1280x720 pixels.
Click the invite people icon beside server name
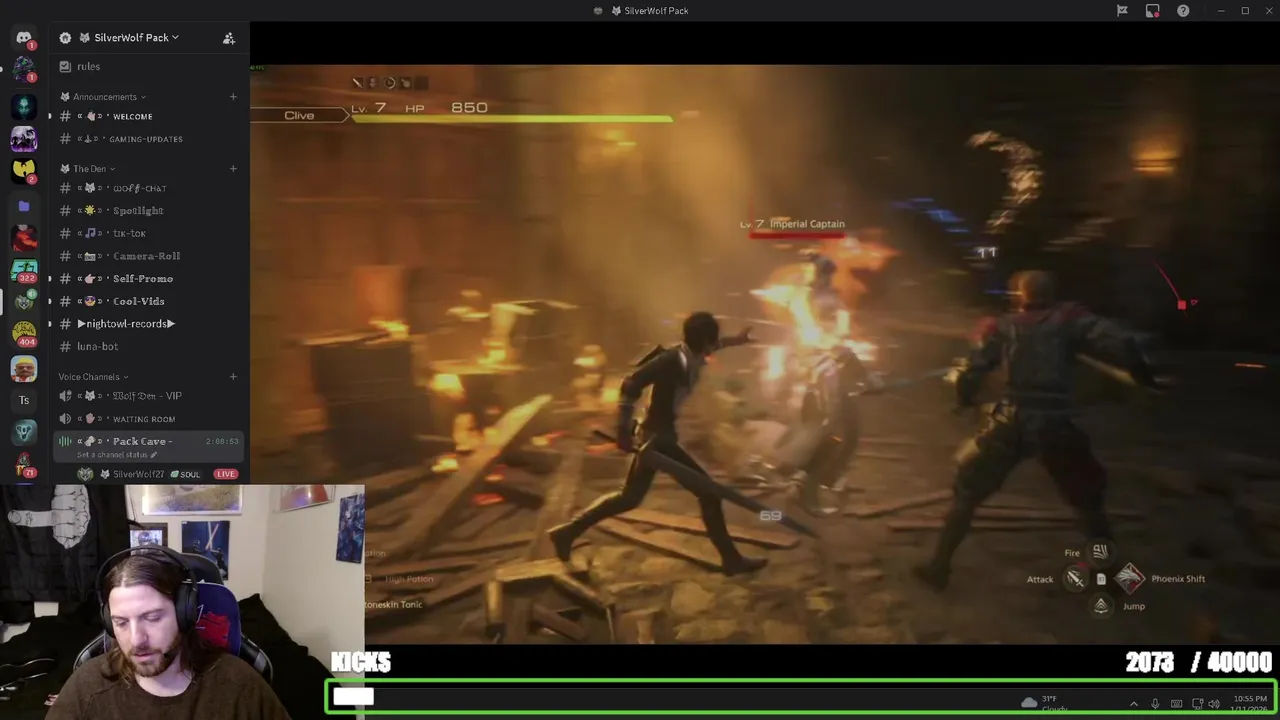point(229,38)
